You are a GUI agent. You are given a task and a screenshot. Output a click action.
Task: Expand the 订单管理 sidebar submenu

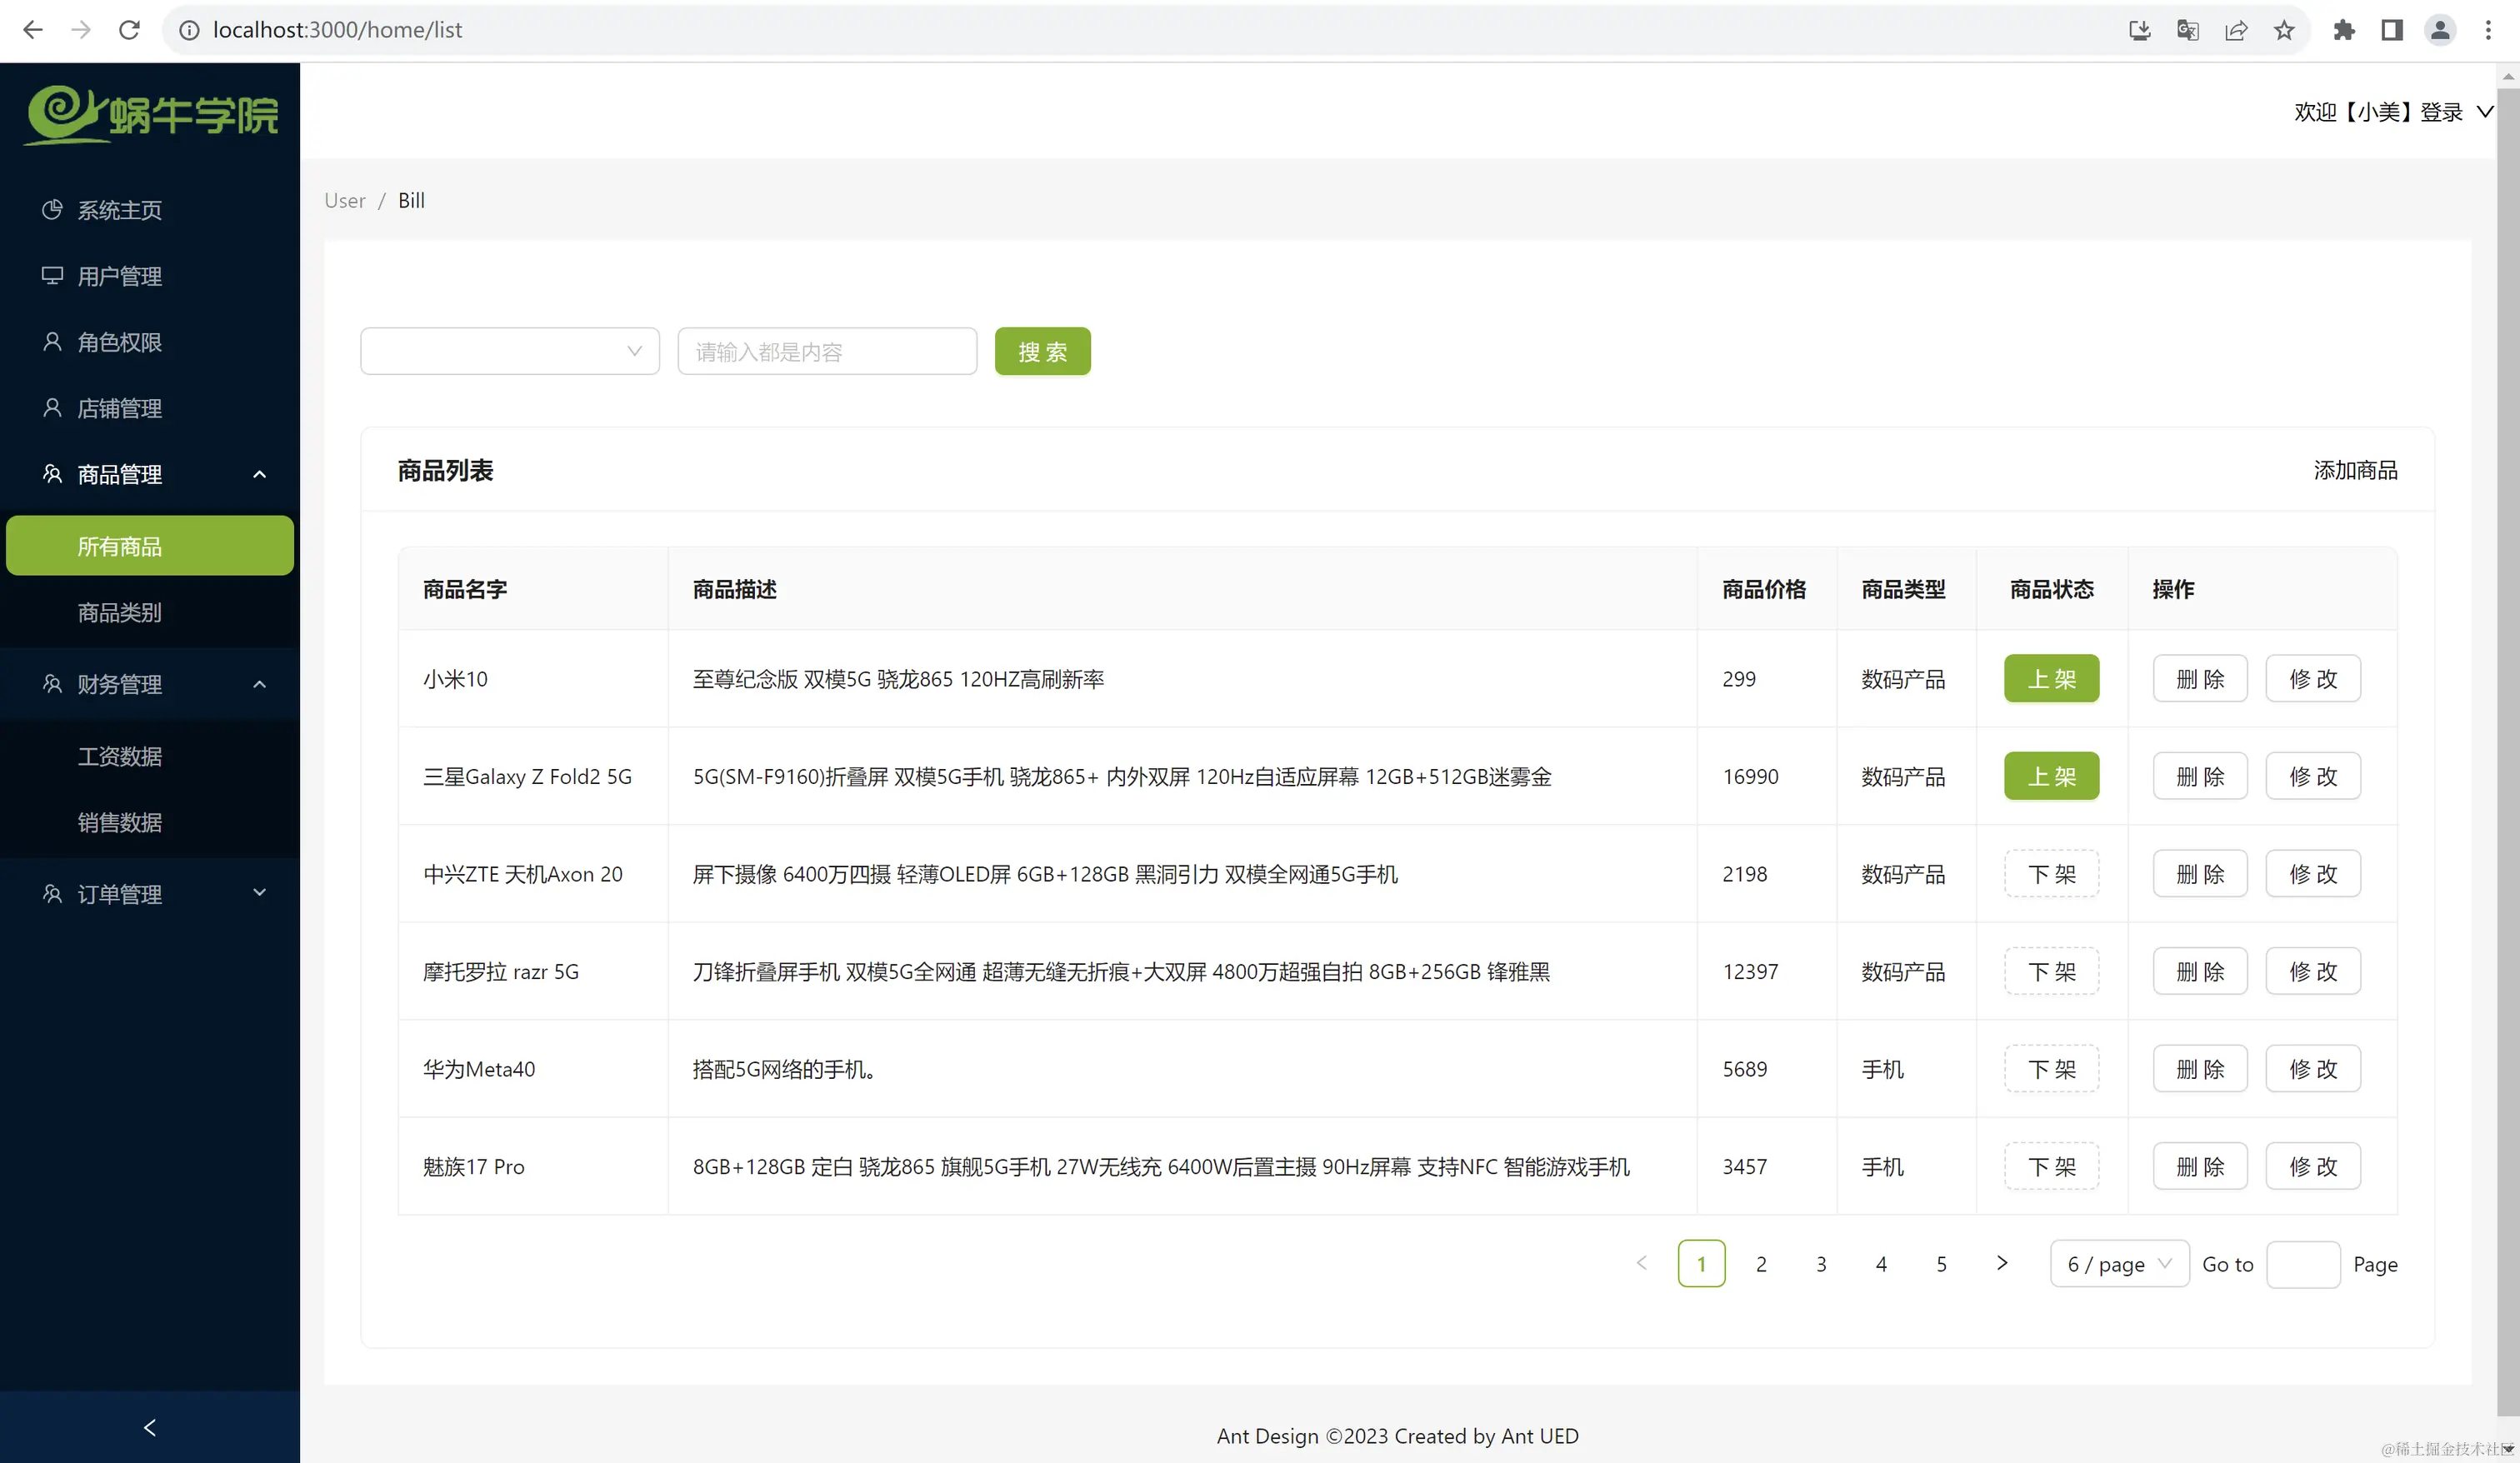point(150,893)
